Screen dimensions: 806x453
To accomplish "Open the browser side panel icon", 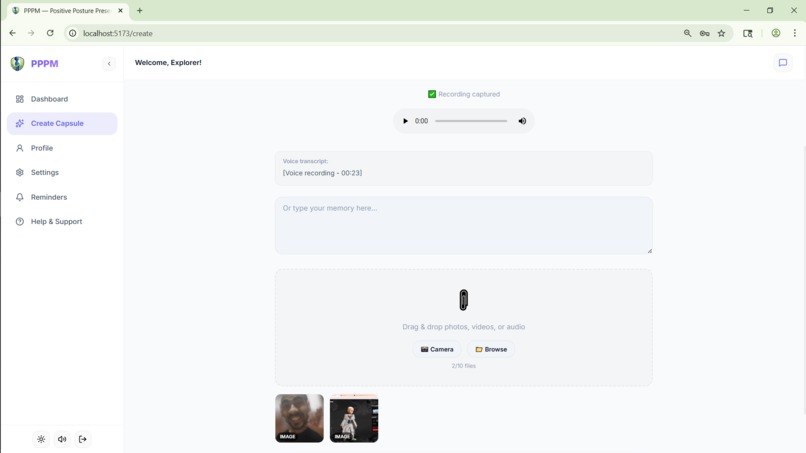I will [747, 33].
